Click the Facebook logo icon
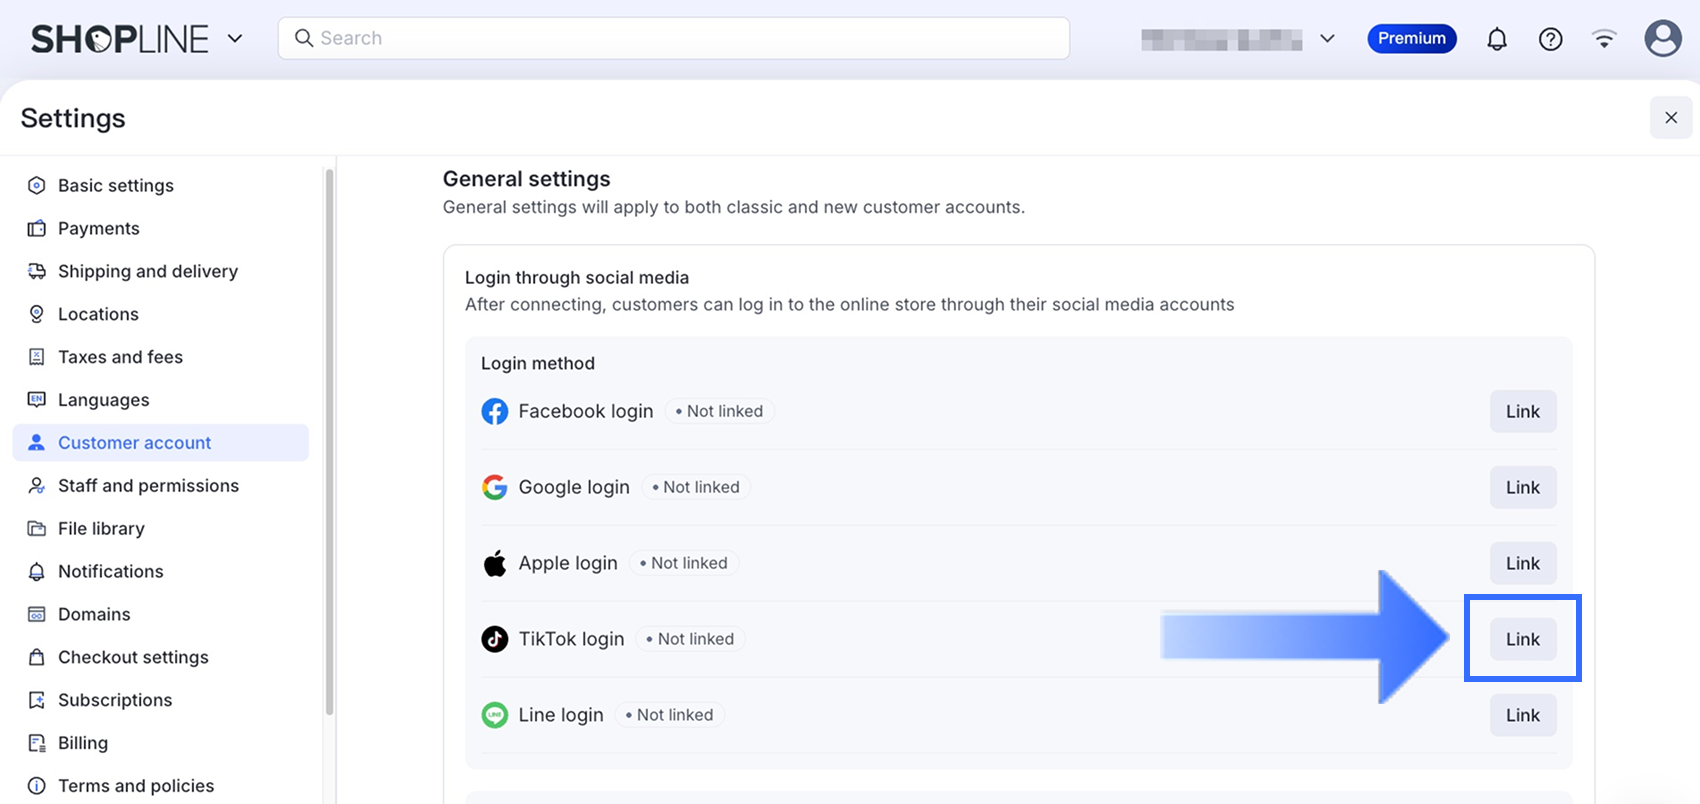 click(x=495, y=411)
